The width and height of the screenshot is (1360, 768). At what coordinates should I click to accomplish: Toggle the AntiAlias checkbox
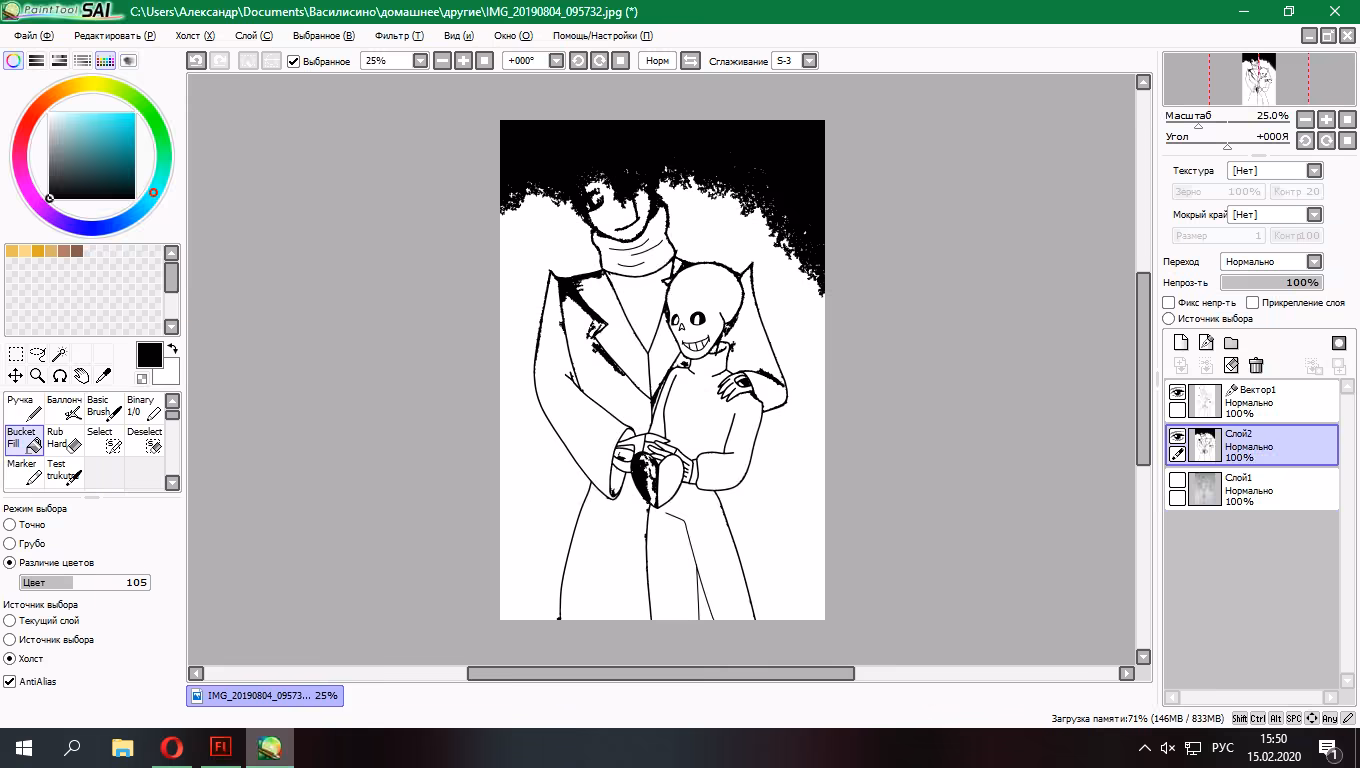(x=10, y=682)
